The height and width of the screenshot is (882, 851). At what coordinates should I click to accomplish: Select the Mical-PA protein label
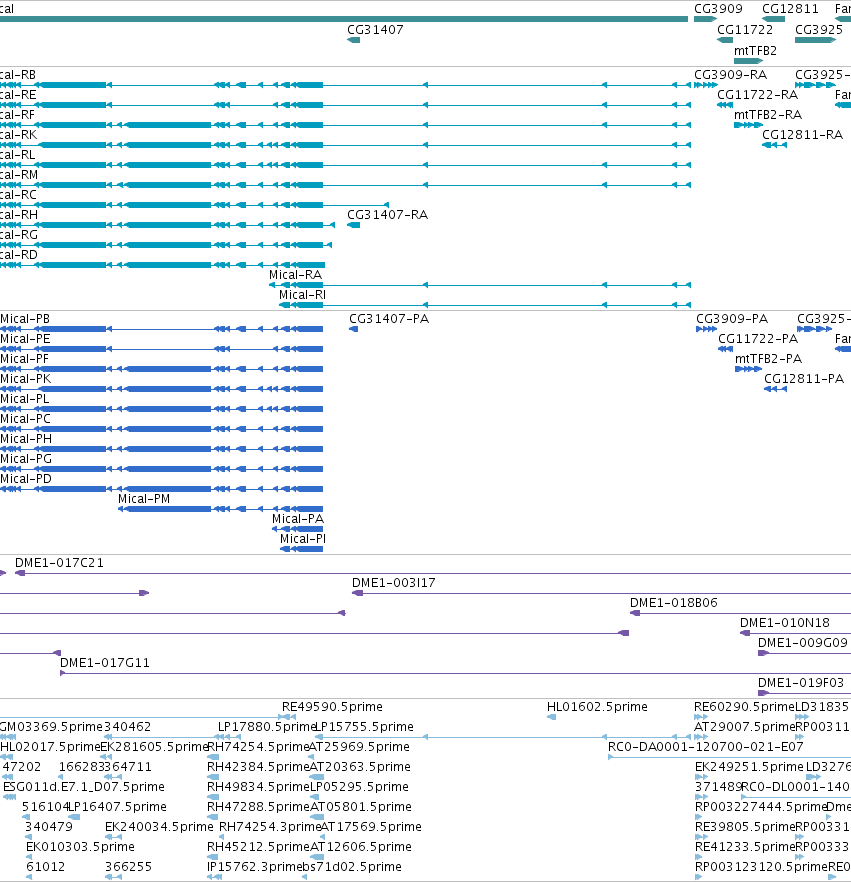pos(298,519)
